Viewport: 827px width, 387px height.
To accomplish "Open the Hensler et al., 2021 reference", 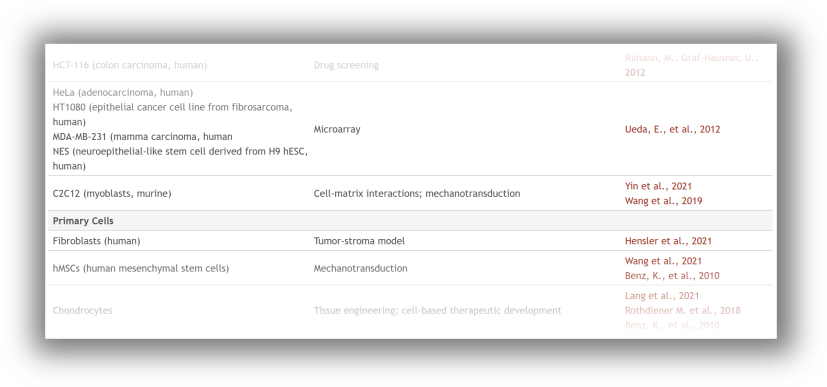I will coord(668,241).
